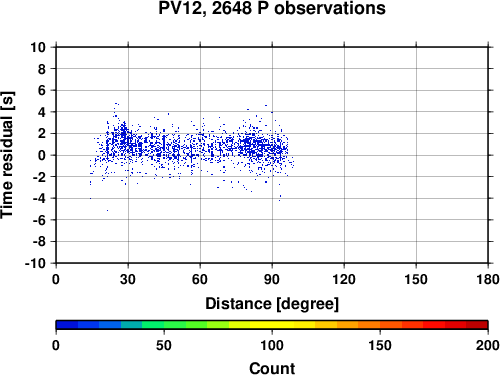The image size is (500, 375).
Task: Click the 0 tick on residual axis
Action: [x=41, y=155]
